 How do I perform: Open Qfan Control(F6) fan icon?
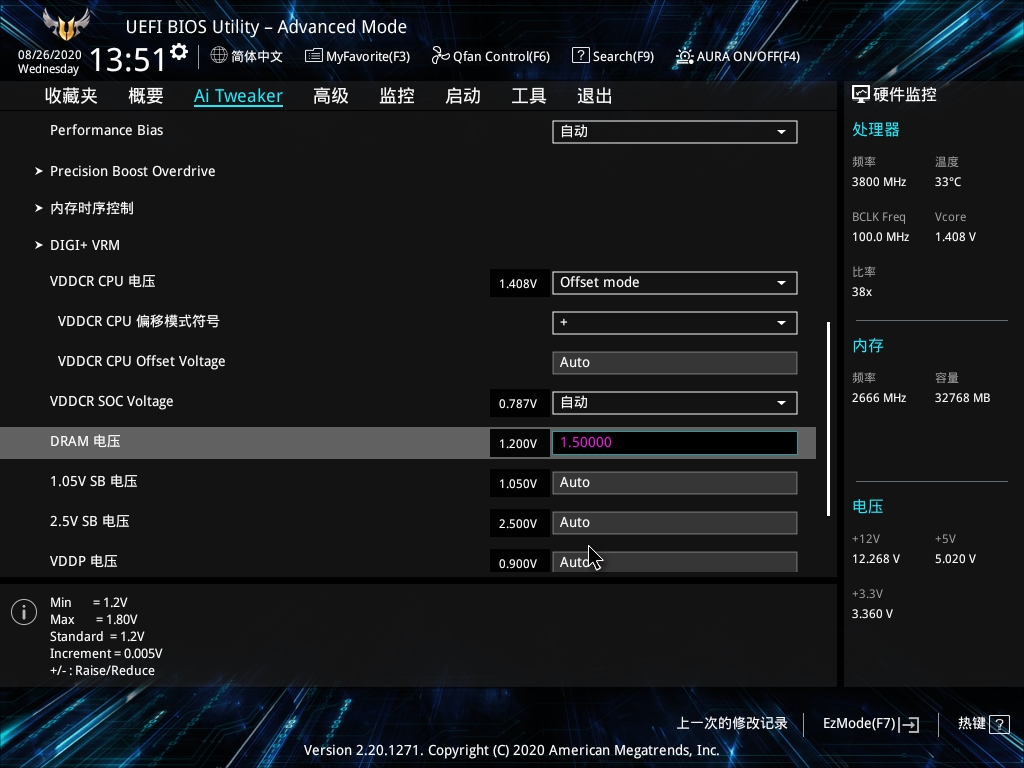[x=440, y=56]
